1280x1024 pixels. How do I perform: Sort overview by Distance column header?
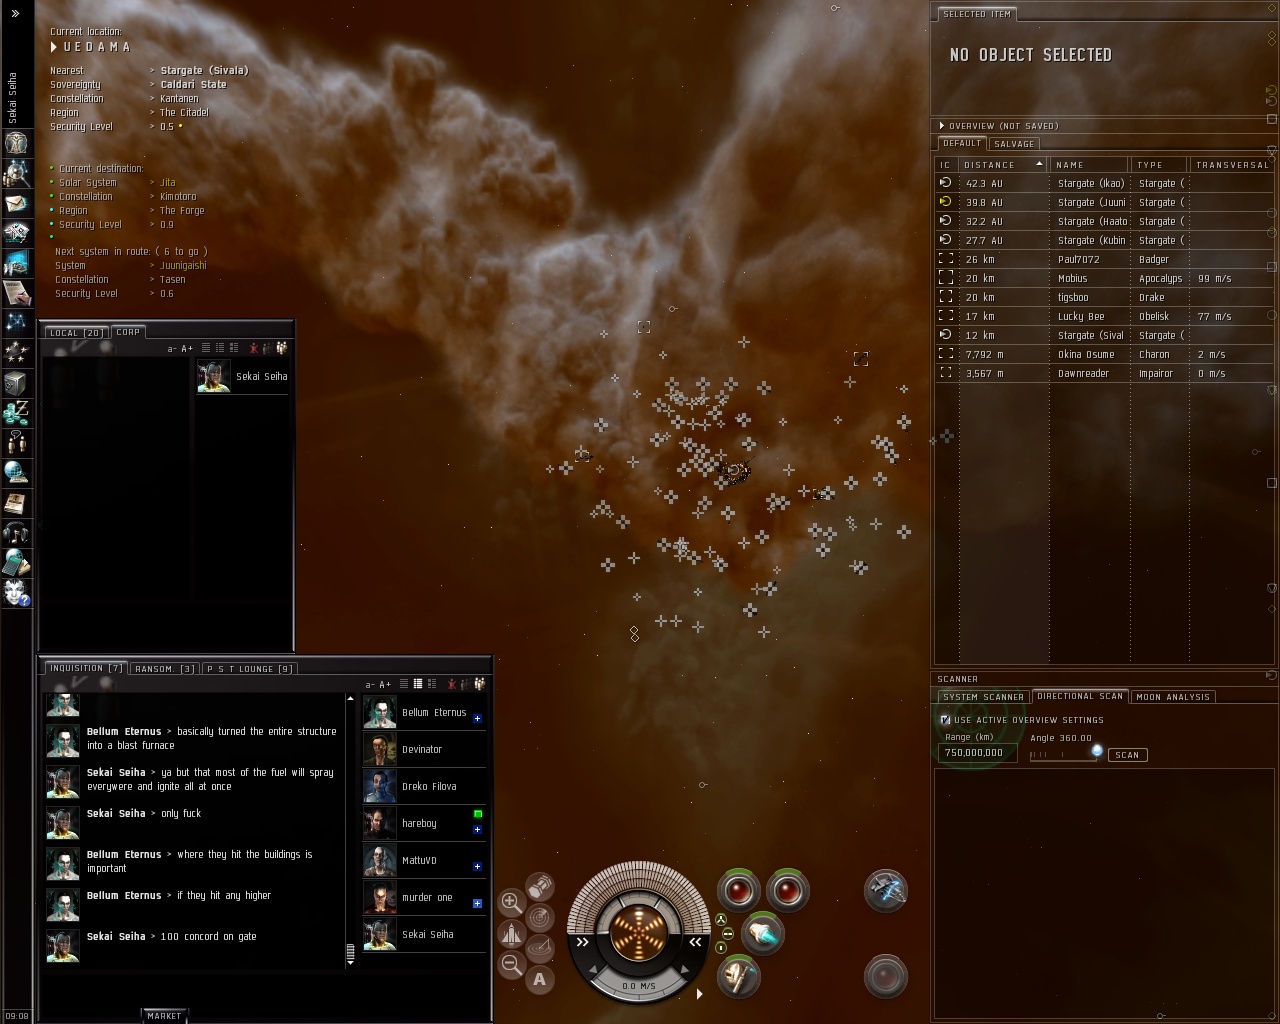coord(1003,165)
